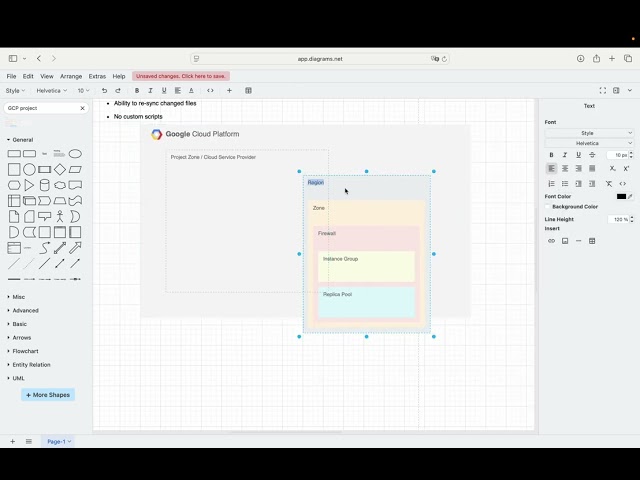Open the Edit menu
The width and height of the screenshot is (640, 480).
pyautogui.click(x=28, y=76)
